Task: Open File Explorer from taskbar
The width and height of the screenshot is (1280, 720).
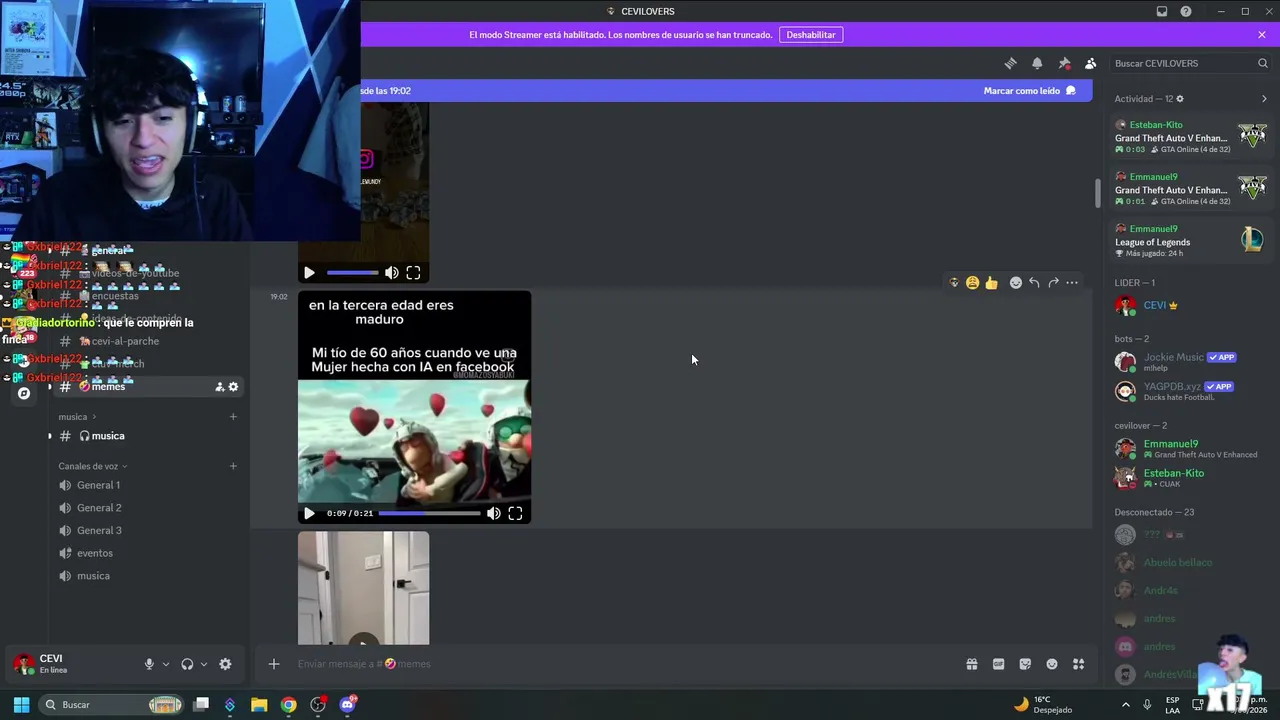Action: pyautogui.click(x=259, y=705)
